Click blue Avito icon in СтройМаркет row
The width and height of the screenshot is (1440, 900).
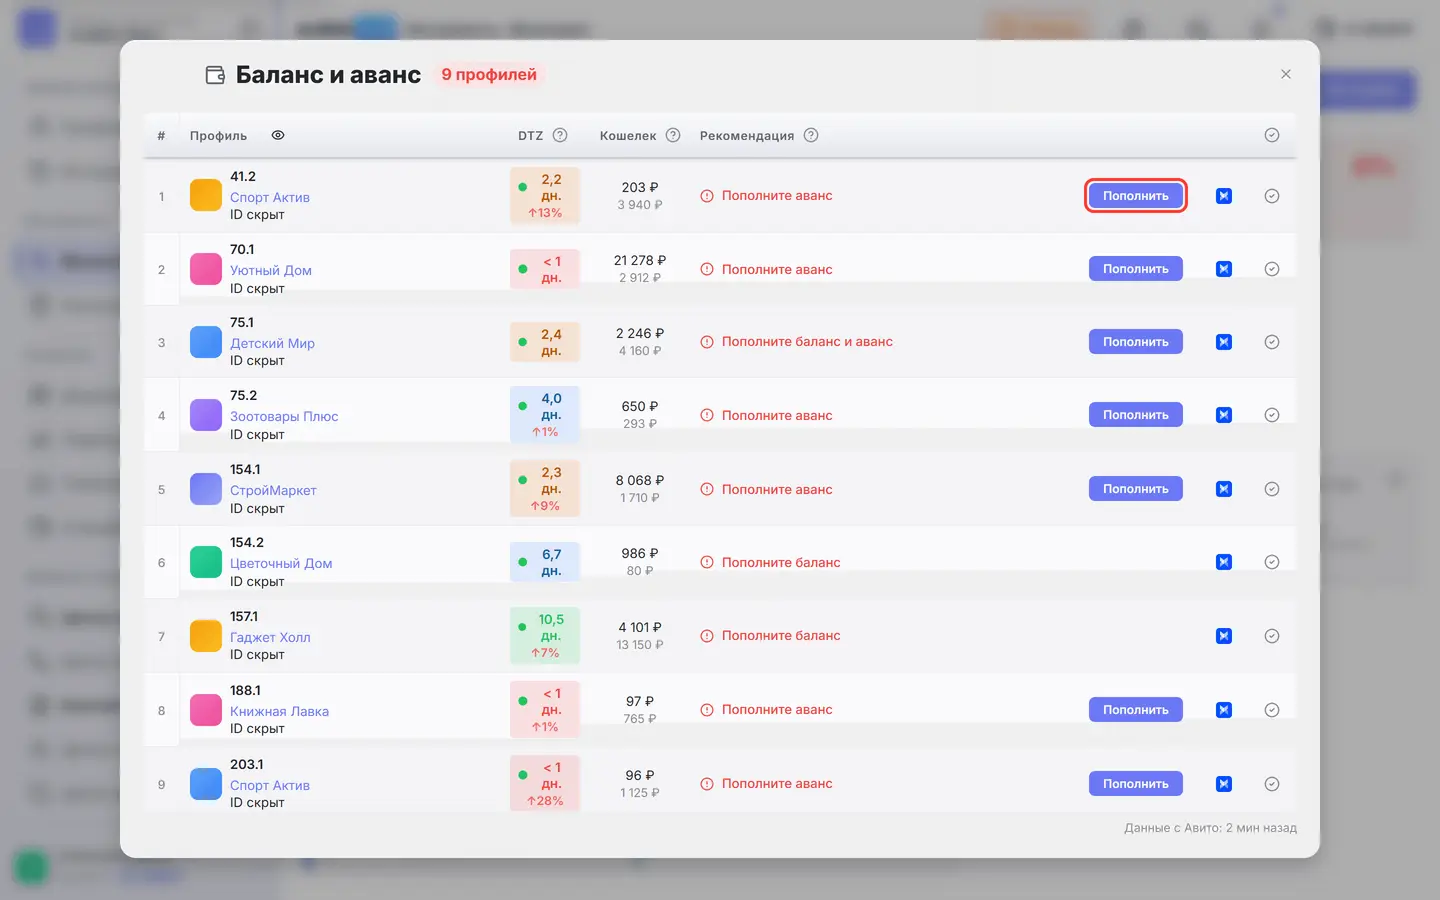1224,489
